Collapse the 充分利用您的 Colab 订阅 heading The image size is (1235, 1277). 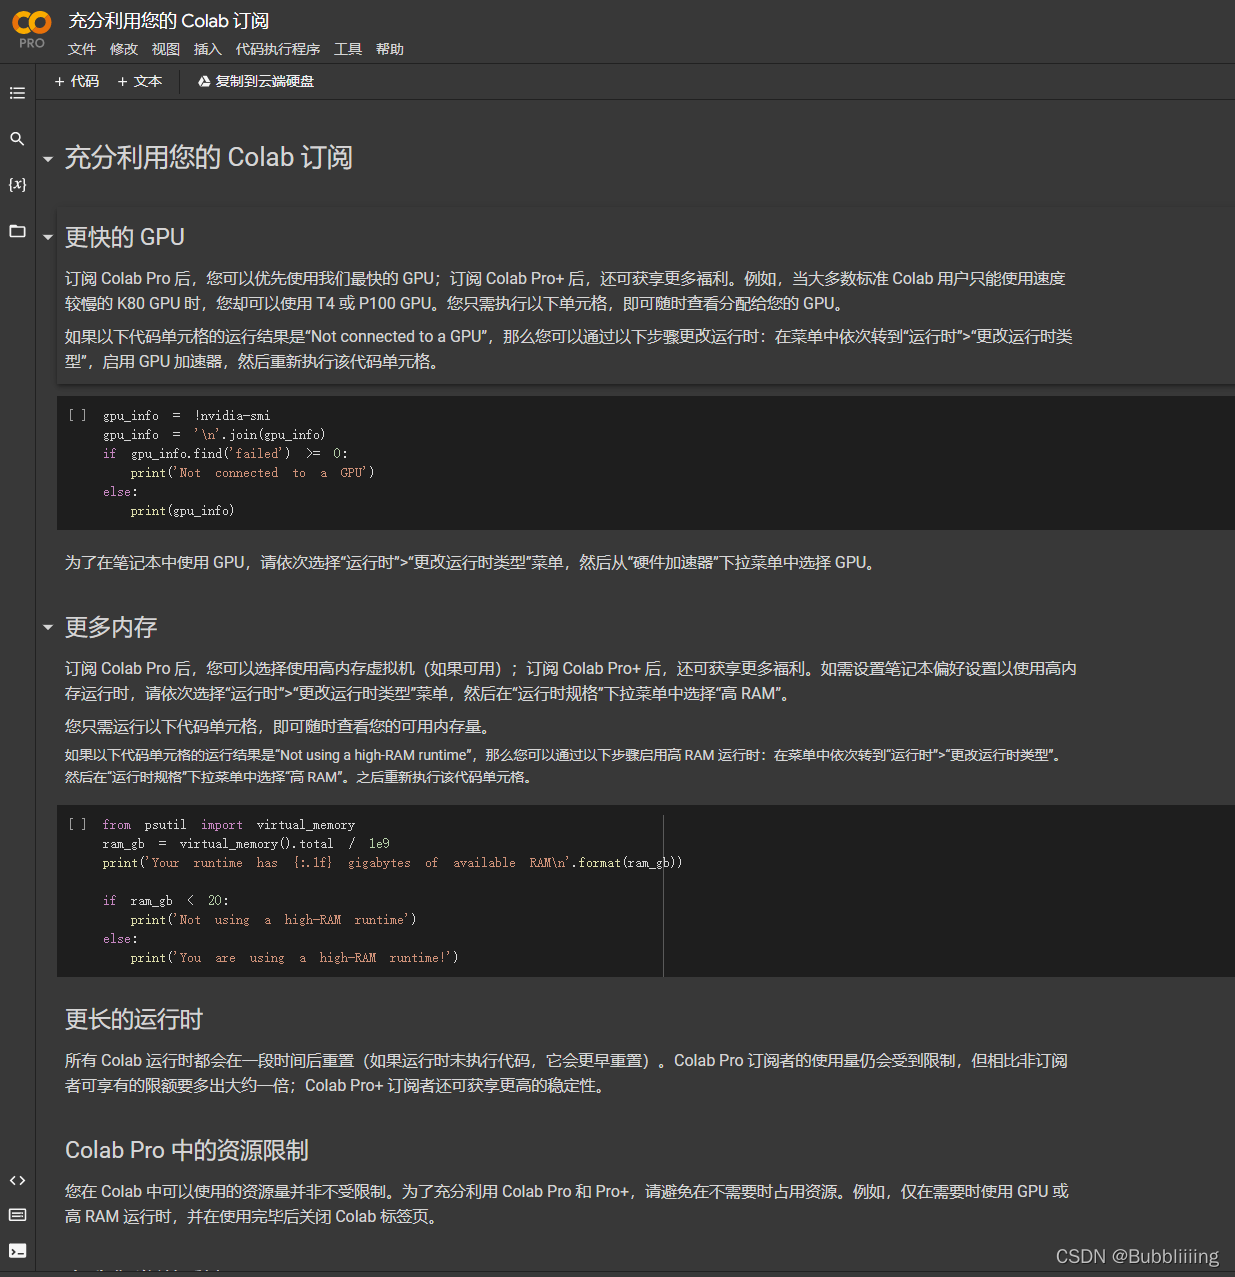tap(47, 158)
